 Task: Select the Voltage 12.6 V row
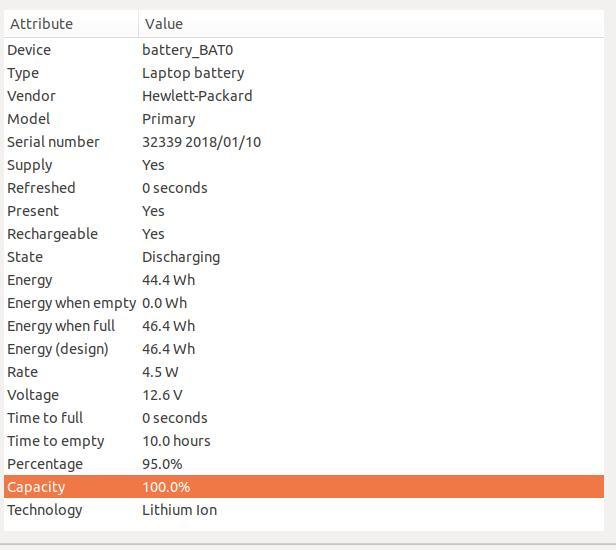click(304, 395)
